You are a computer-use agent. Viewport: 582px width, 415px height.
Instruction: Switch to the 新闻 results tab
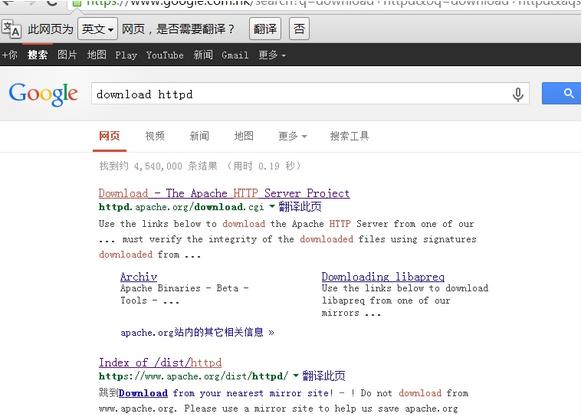coord(200,136)
